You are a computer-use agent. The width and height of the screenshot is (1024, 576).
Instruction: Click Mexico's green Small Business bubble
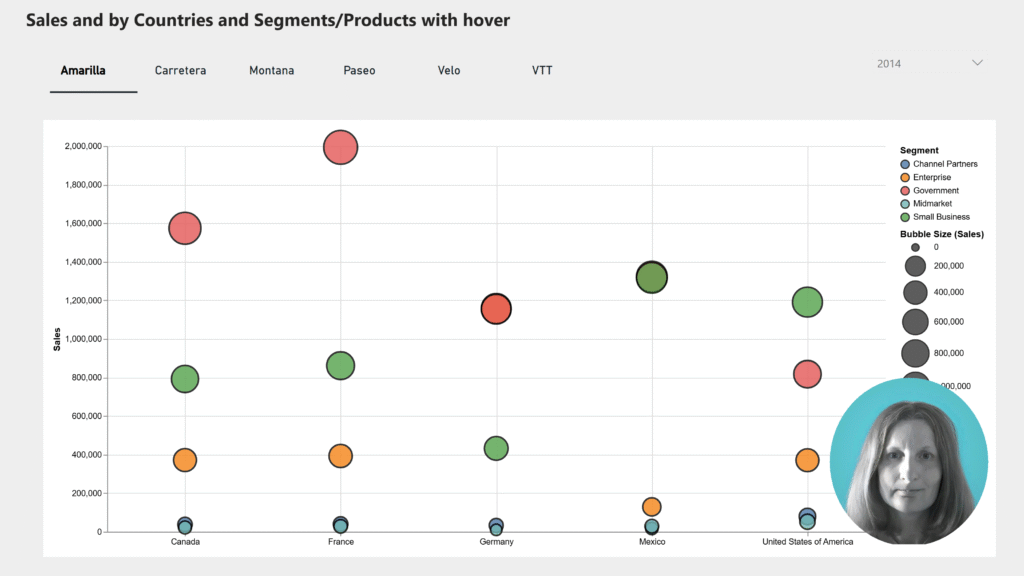pyautogui.click(x=651, y=278)
